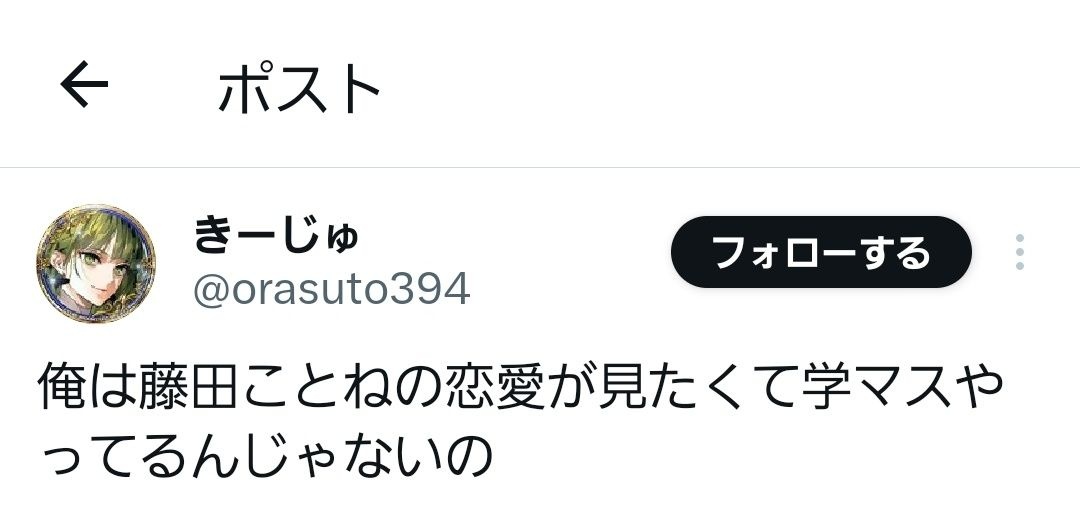
Task: Select the ポスト header title
Action: 299,87
